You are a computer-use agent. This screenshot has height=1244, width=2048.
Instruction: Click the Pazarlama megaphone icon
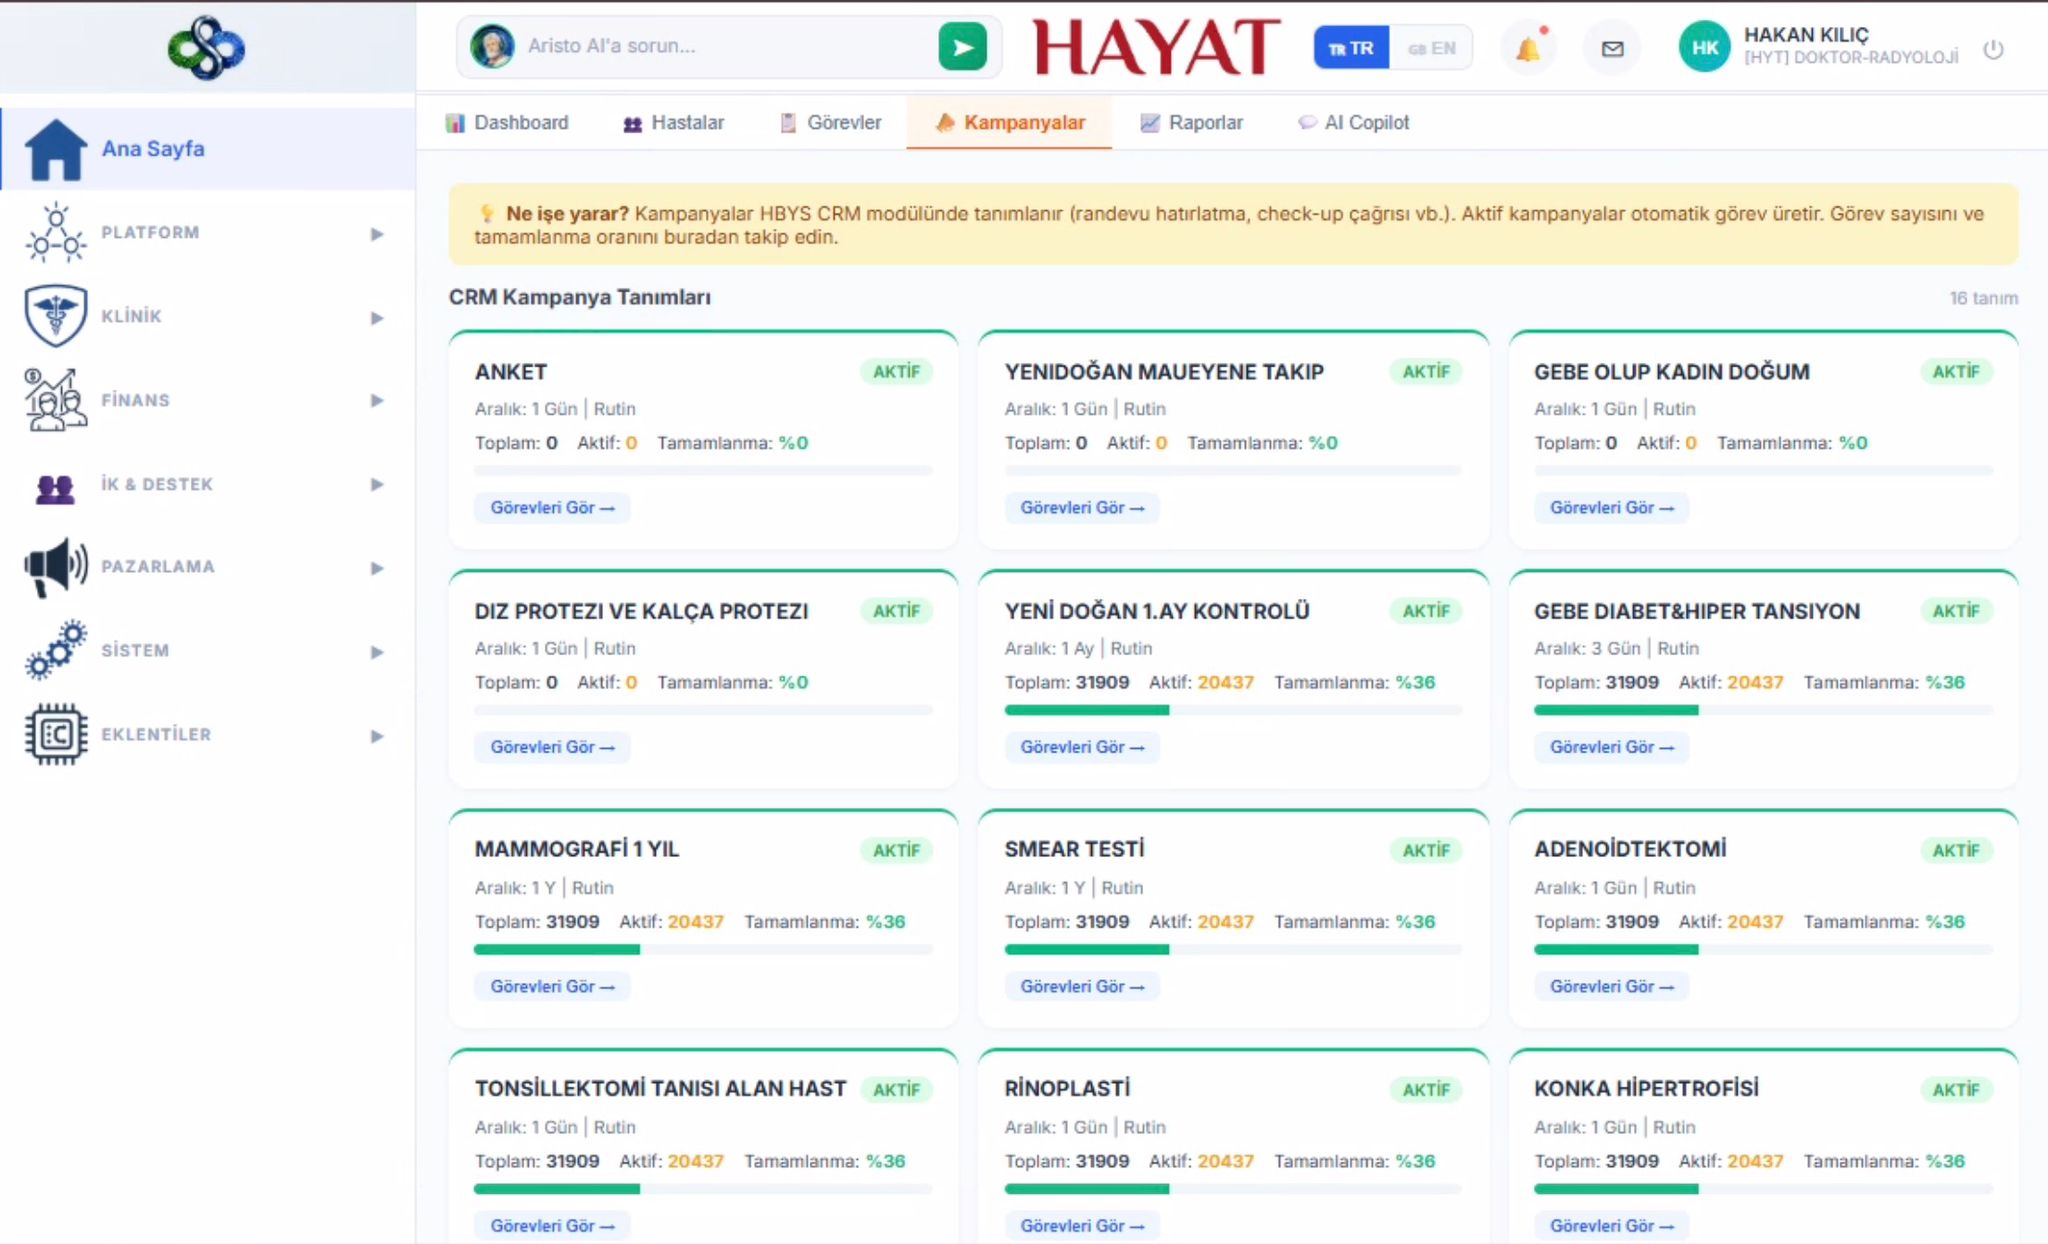[x=56, y=567]
